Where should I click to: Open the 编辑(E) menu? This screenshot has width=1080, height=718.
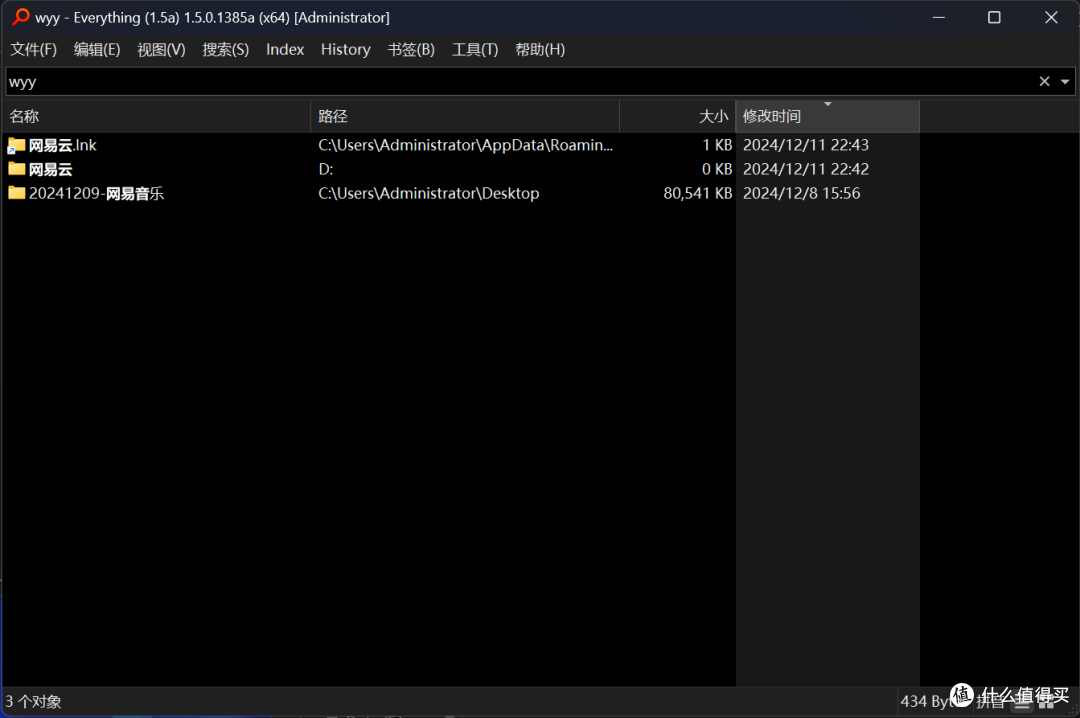(x=97, y=50)
